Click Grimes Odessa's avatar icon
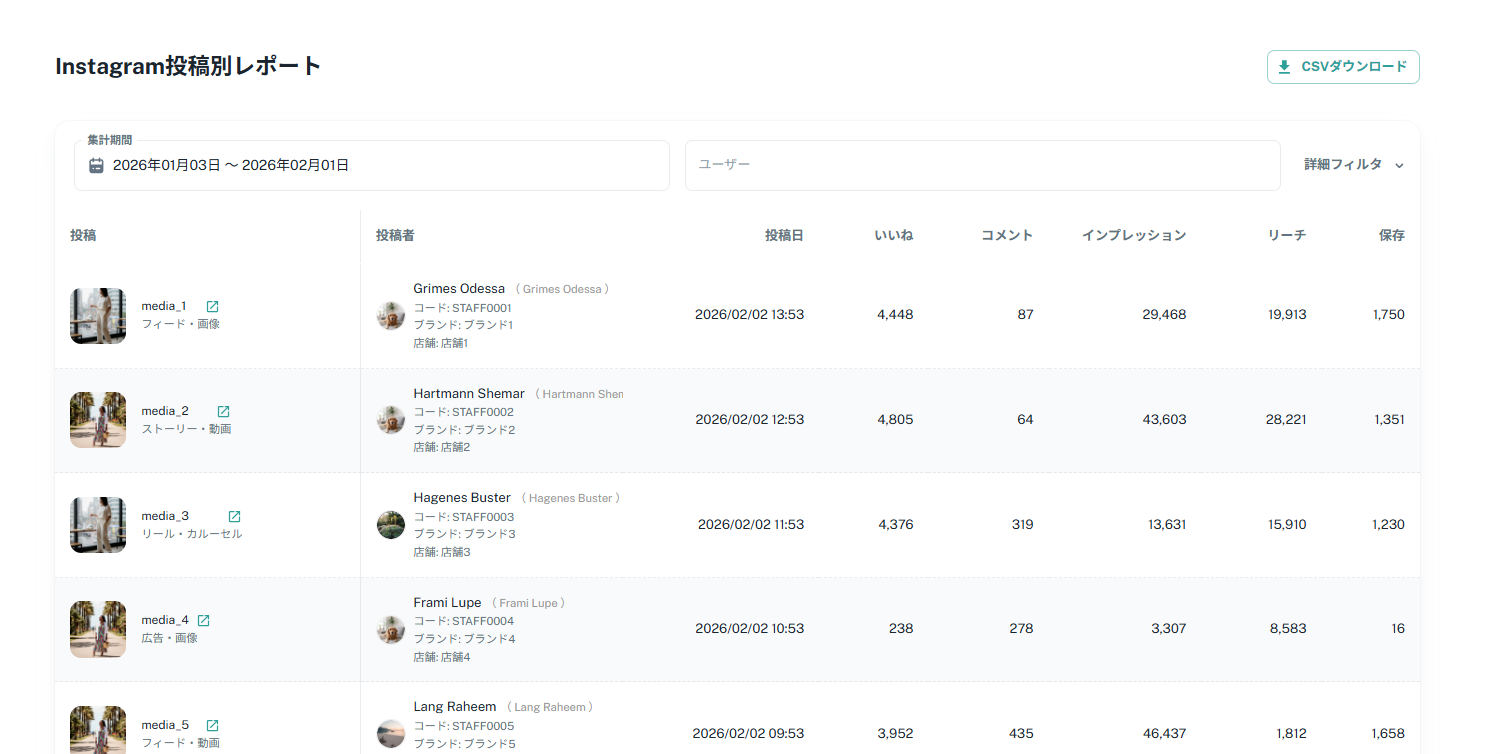 click(x=391, y=316)
